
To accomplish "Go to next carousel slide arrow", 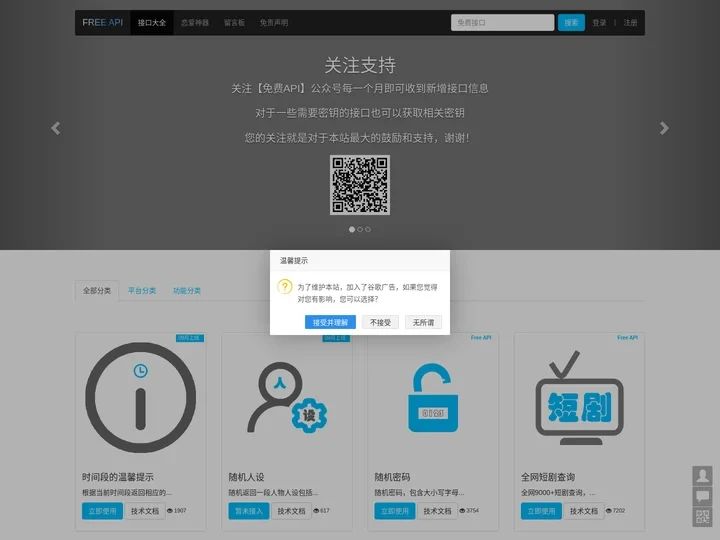I will point(664,128).
